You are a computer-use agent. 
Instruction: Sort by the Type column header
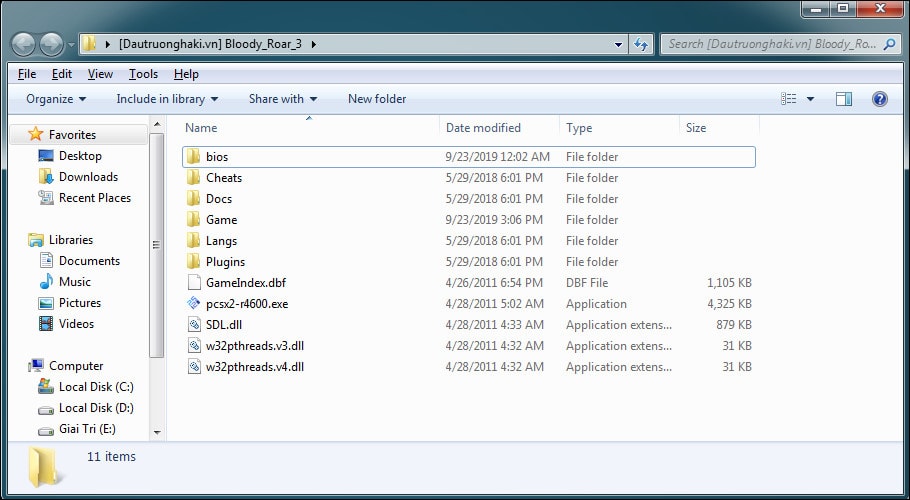coord(619,128)
